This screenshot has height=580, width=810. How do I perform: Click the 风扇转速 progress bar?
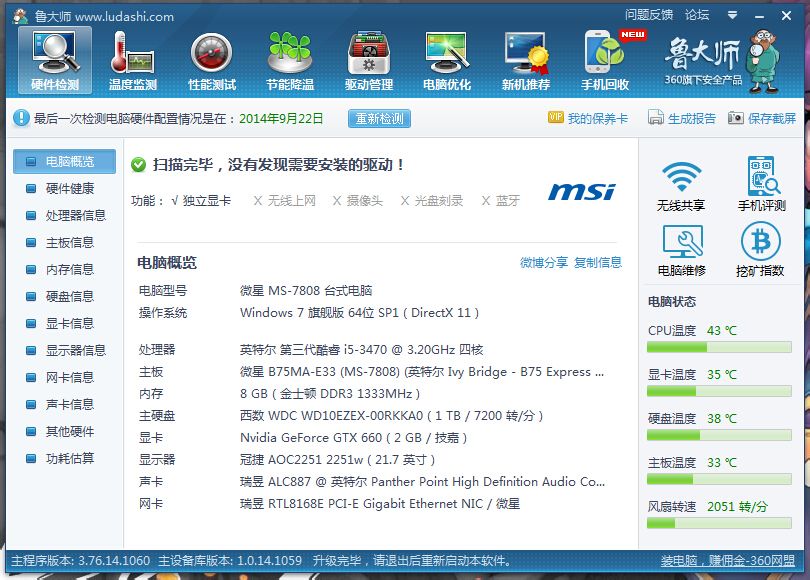[719, 523]
